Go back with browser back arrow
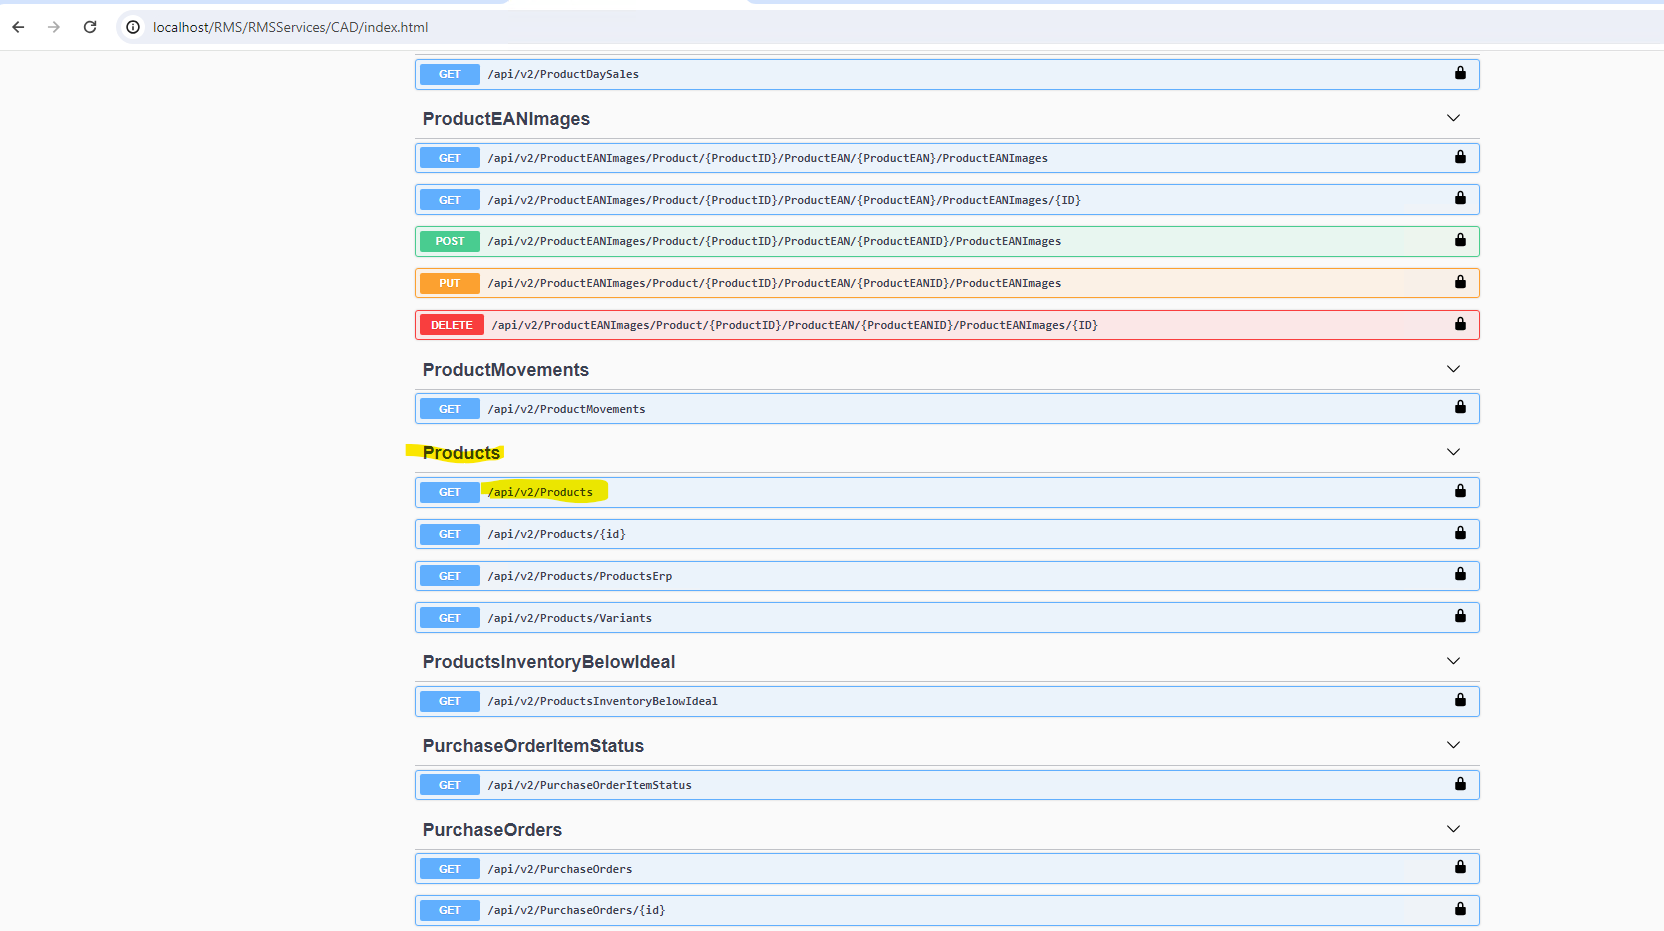The width and height of the screenshot is (1664, 931). pos(18,27)
